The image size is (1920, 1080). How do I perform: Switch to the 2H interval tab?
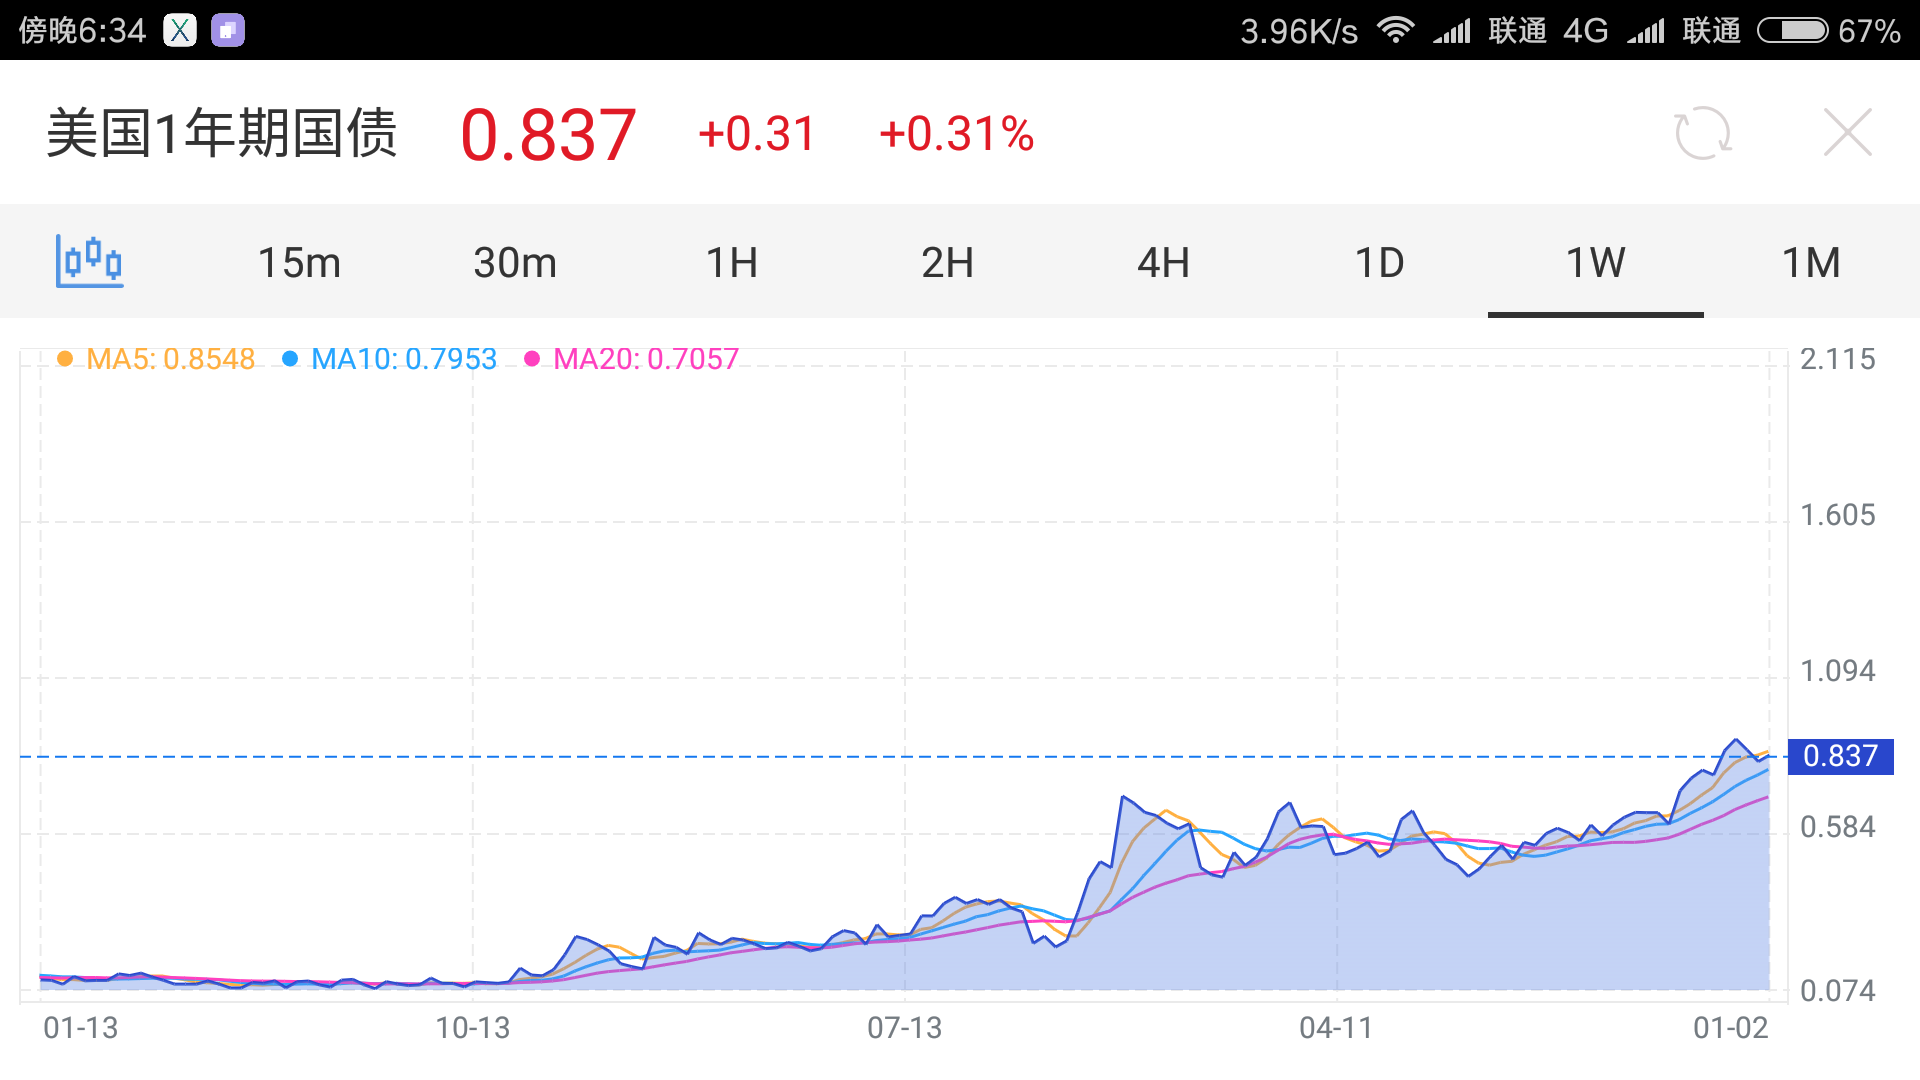pyautogui.click(x=947, y=262)
